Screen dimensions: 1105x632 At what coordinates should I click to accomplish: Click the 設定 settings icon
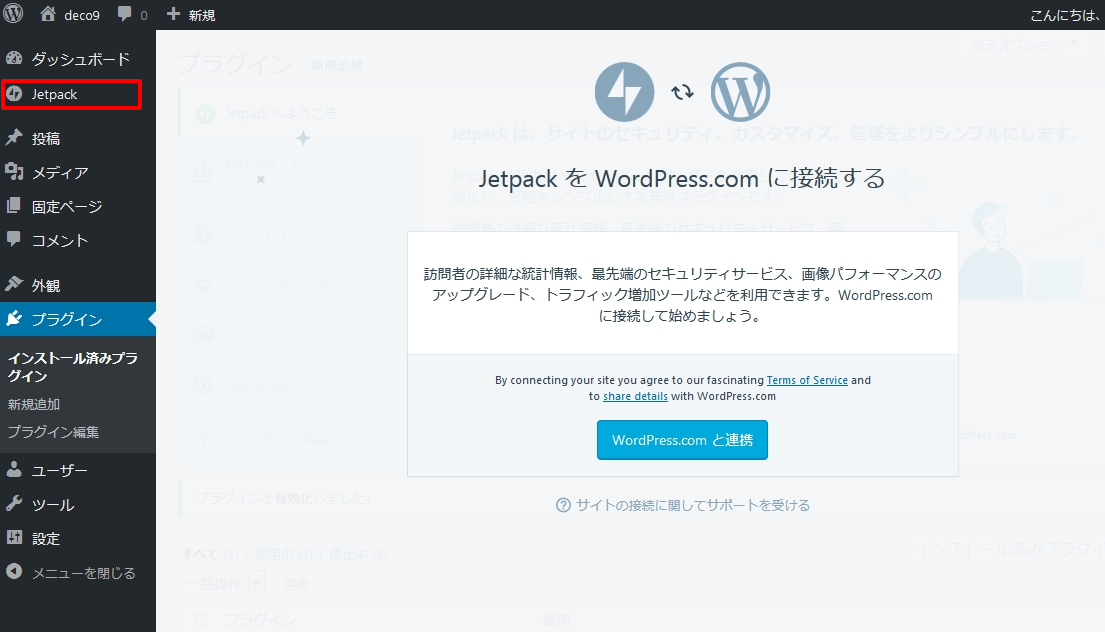(x=16, y=538)
